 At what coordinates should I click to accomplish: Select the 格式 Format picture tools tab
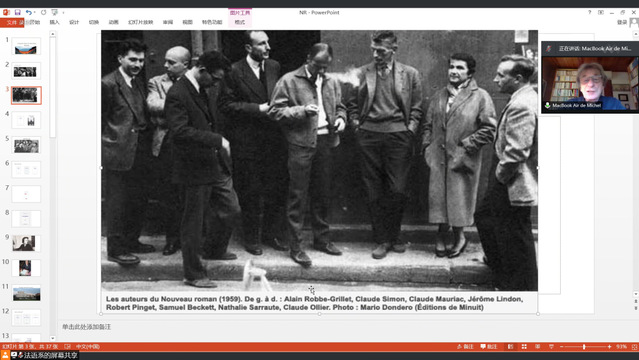point(240,22)
